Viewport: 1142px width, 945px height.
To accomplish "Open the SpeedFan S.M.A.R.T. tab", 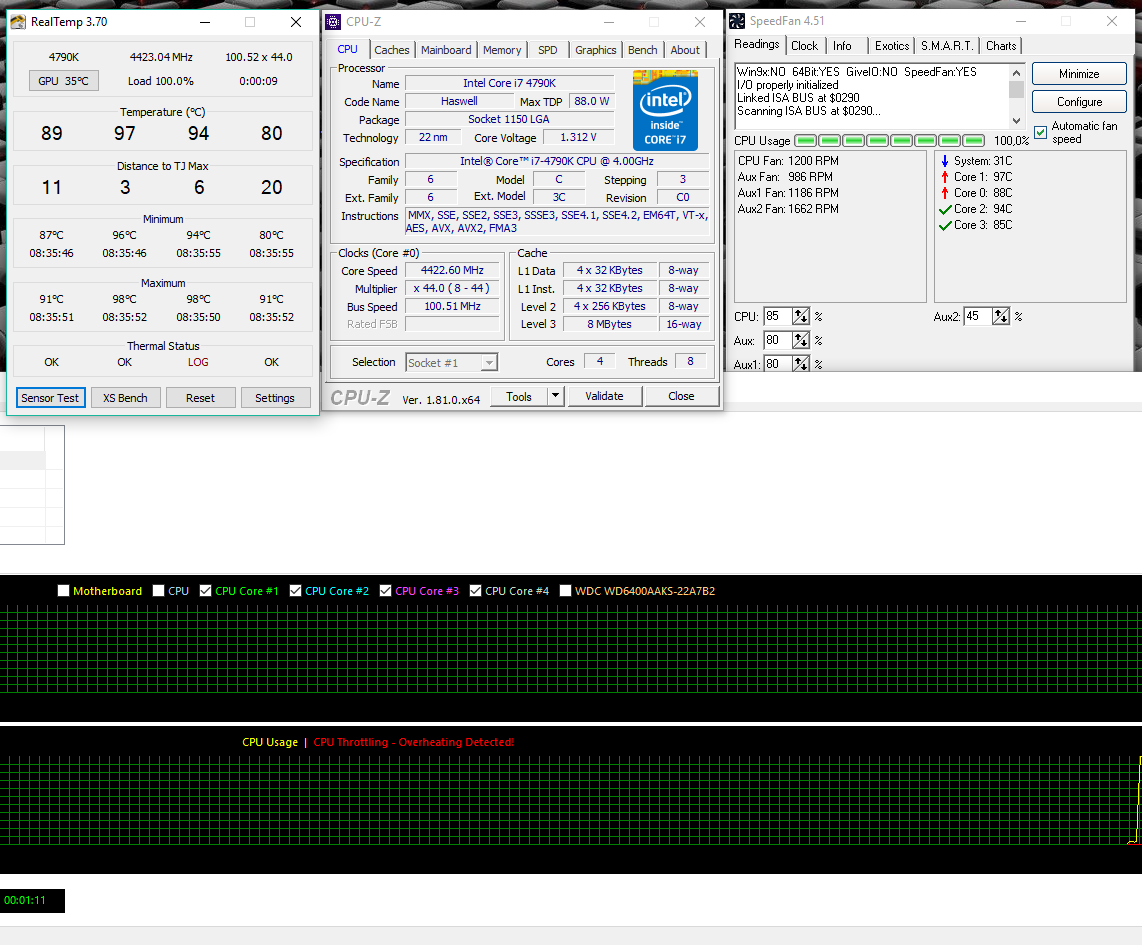I will pos(947,46).
